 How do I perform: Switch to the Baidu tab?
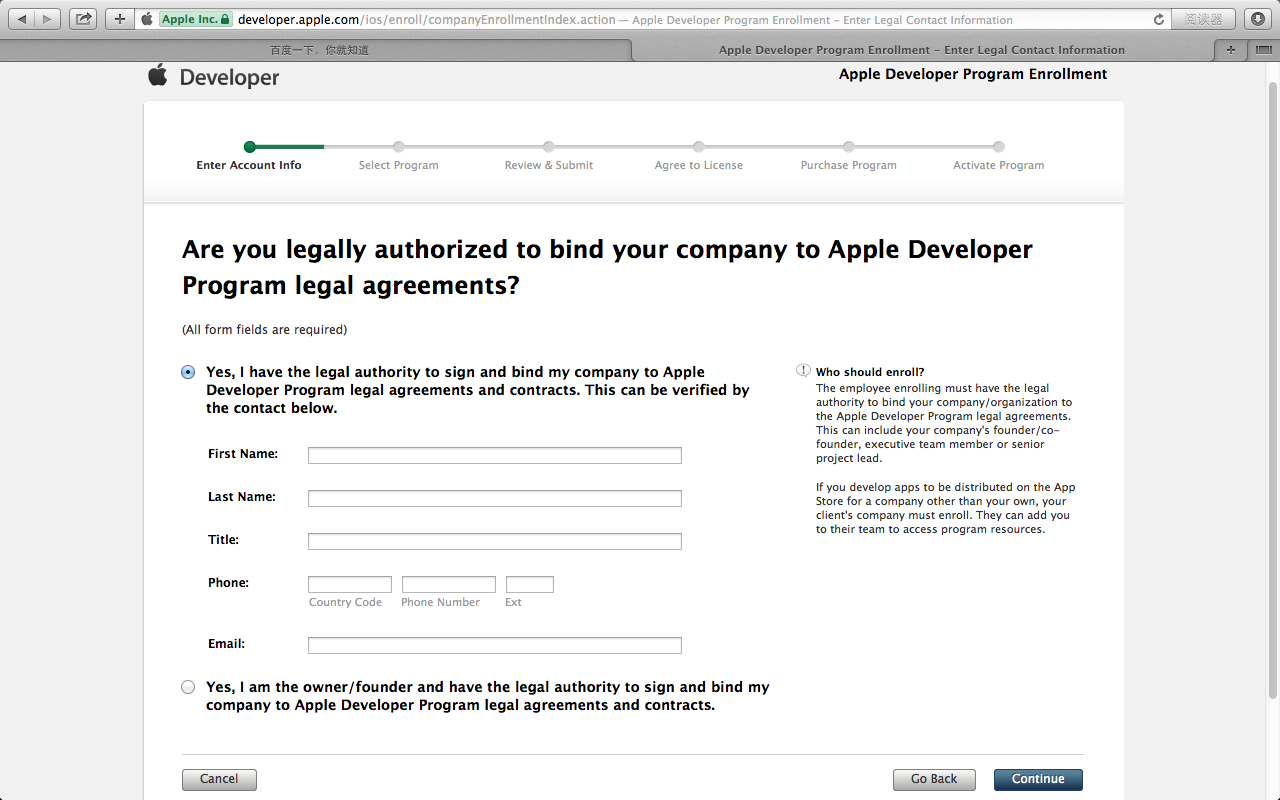pyautogui.click(x=319, y=50)
